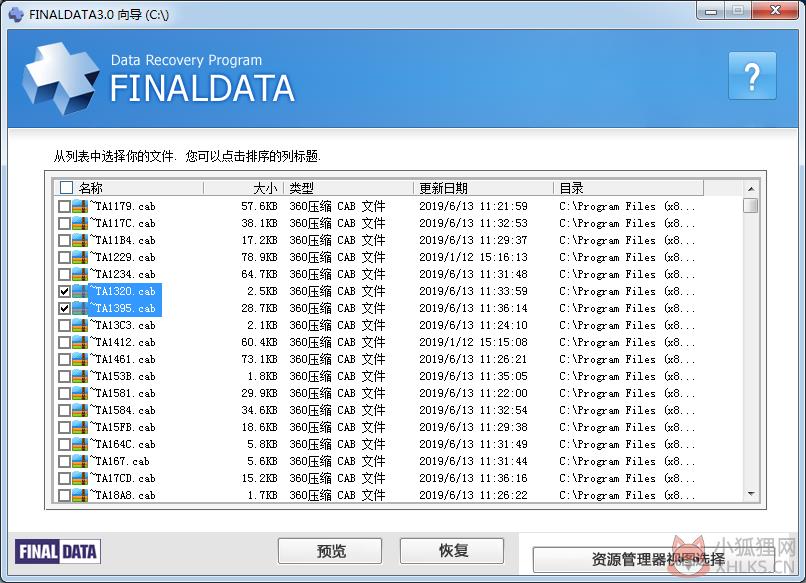This screenshot has width=806, height=583.
Task: Check the box for ~TA17CD.cab
Action: click(x=64, y=478)
